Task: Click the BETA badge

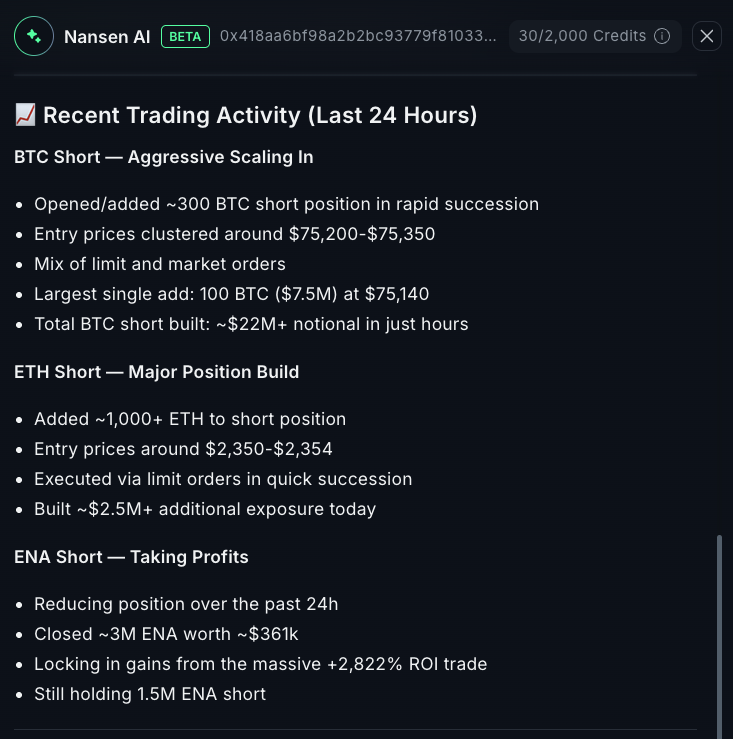Action: [185, 36]
